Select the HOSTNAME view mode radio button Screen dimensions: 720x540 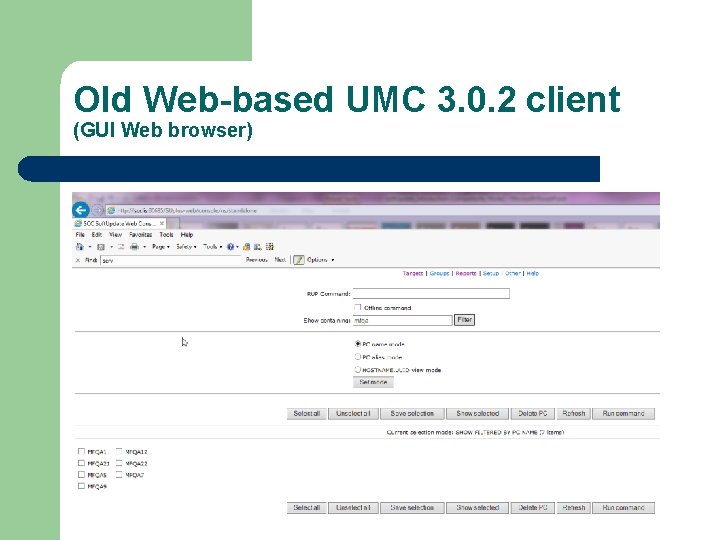click(358, 369)
